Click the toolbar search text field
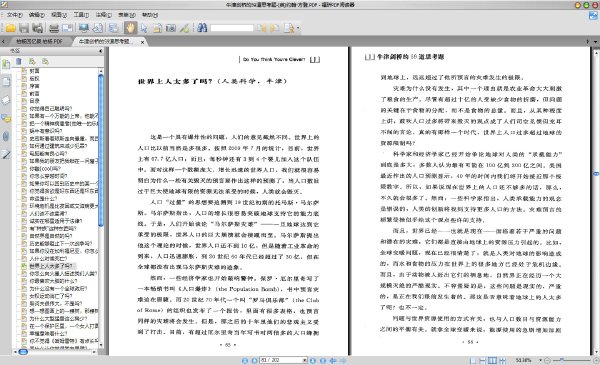The width and height of the screenshot is (600, 365). click(232, 28)
